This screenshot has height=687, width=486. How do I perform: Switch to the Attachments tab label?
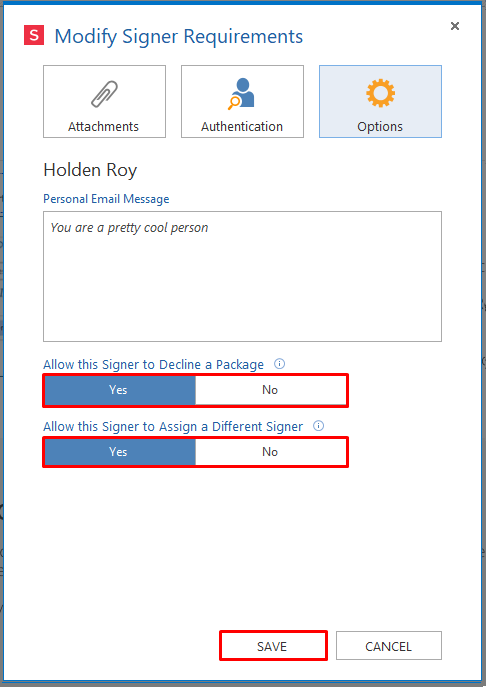click(x=103, y=127)
